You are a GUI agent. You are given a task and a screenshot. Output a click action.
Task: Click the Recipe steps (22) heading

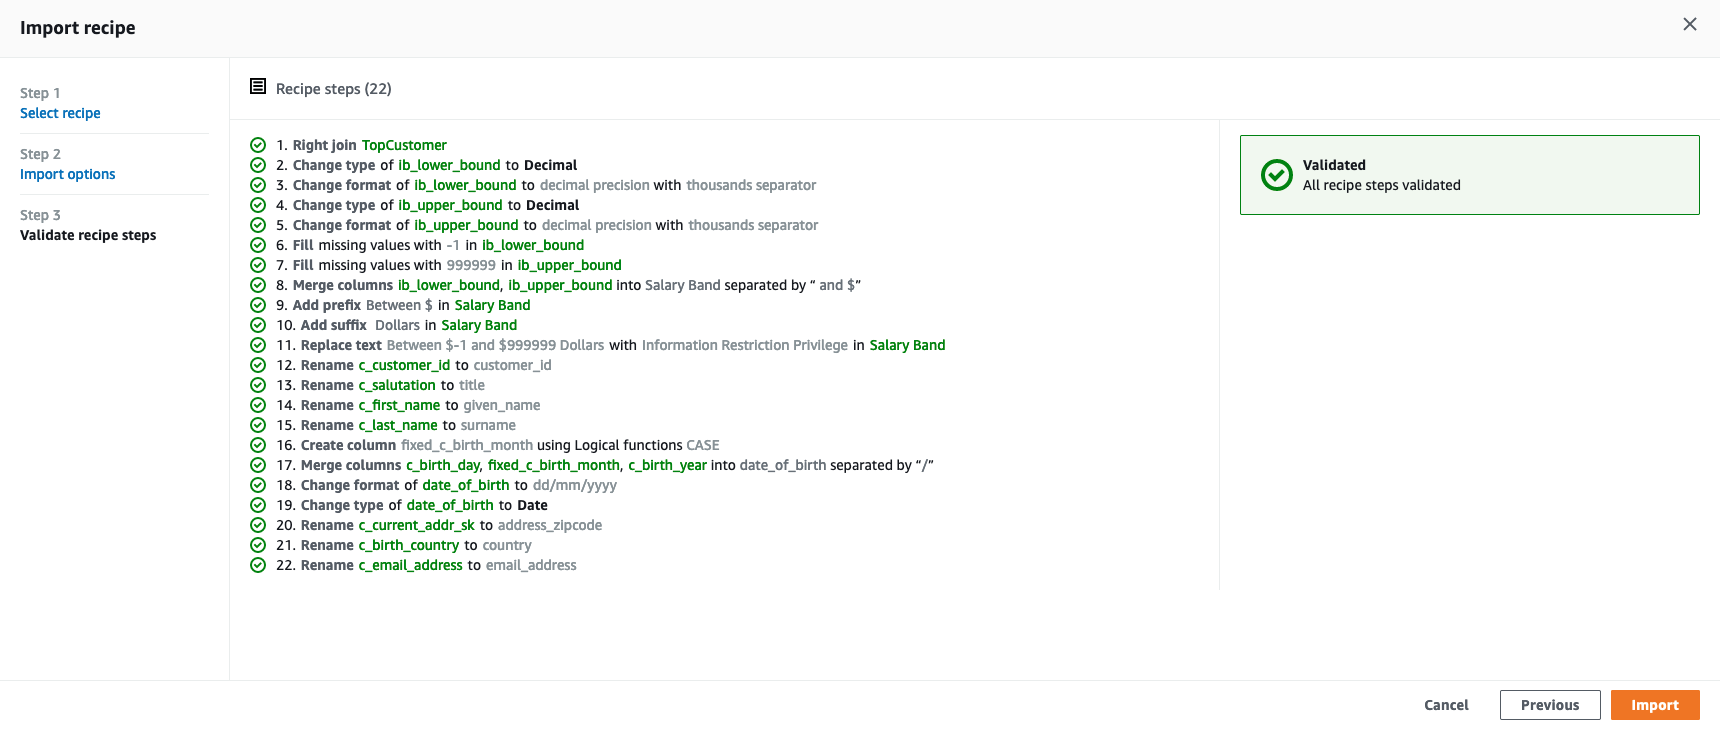(334, 89)
